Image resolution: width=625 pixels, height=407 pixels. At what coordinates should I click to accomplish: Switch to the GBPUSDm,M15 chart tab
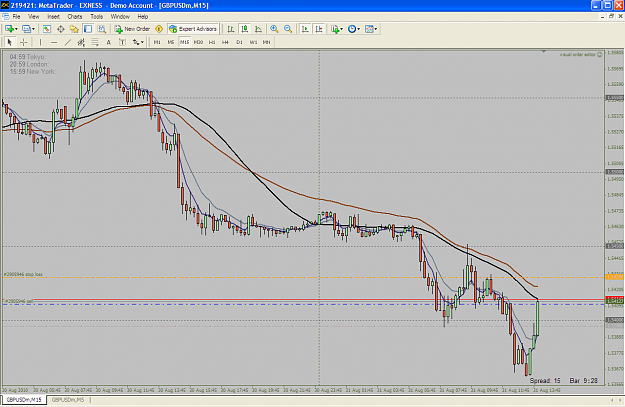(24, 400)
